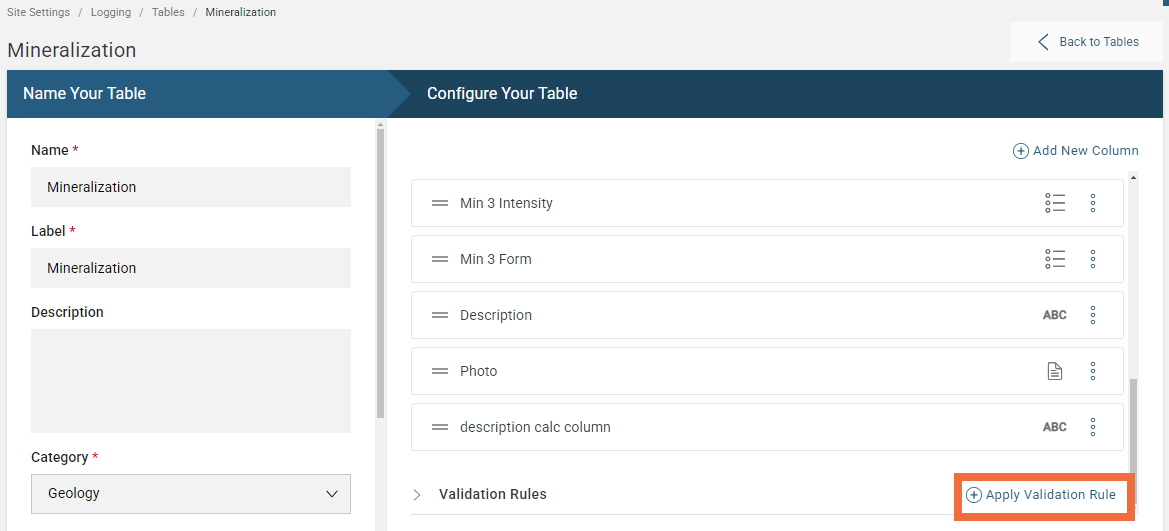Select the Configure Your Table step
Image resolution: width=1169 pixels, height=531 pixels.
pos(502,94)
